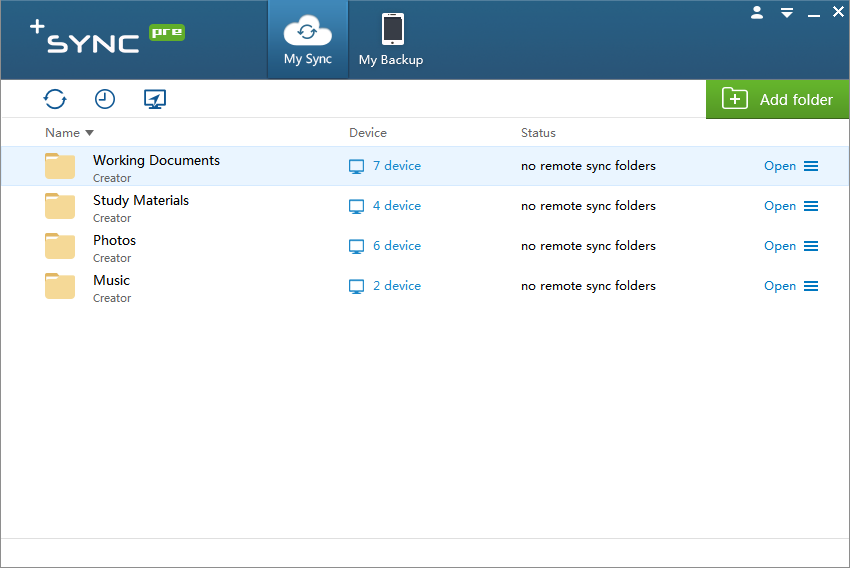This screenshot has width=850, height=568.
Task: Switch to the My Backup tab
Action: click(391, 40)
